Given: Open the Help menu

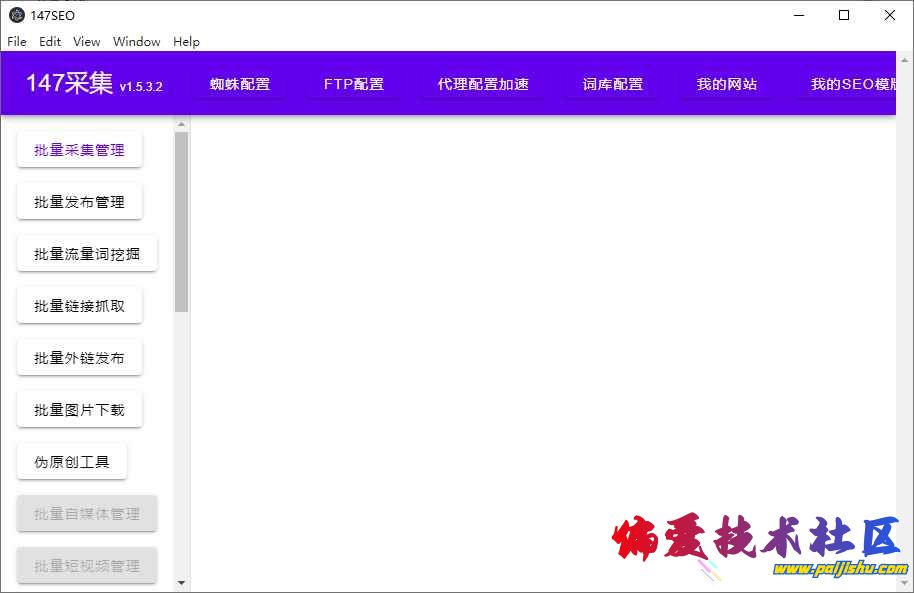Looking at the screenshot, I should point(186,41).
